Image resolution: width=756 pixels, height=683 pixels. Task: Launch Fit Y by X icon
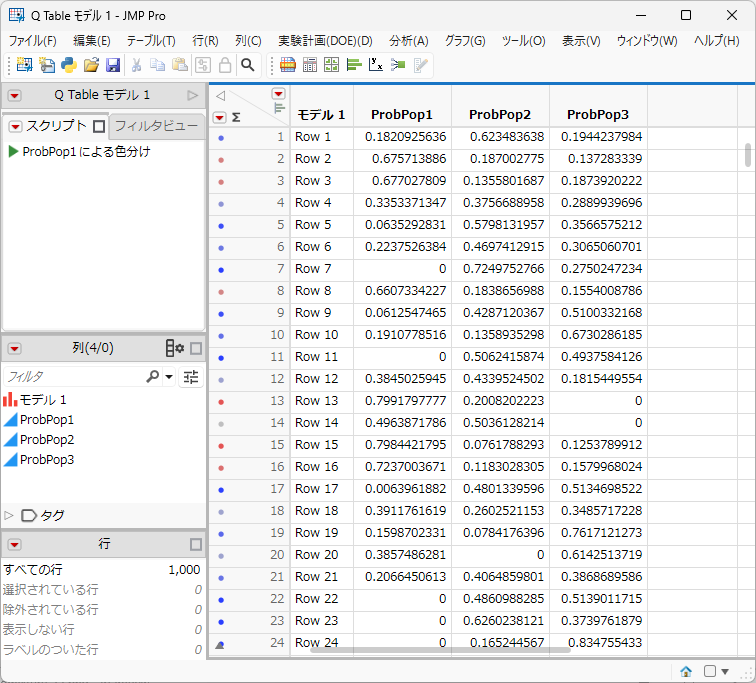(376, 65)
